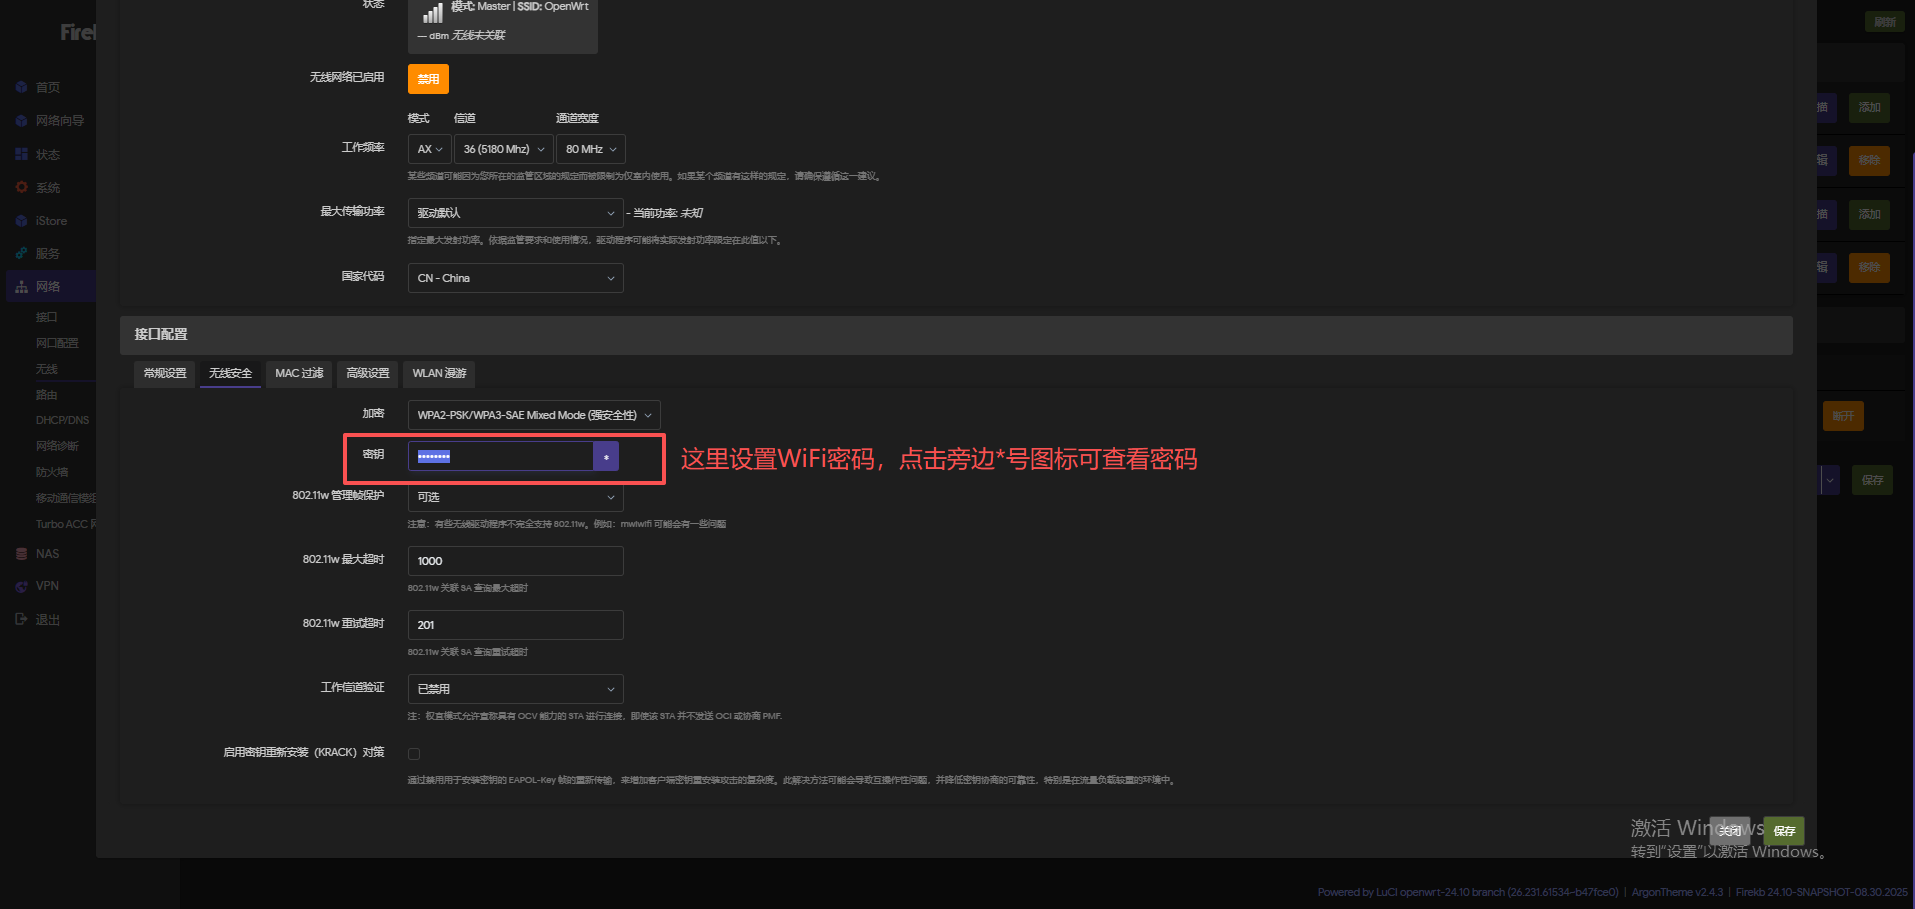Open the 加密 encryption mode dropdown
This screenshot has height=909, width=1915.
(533, 415)
